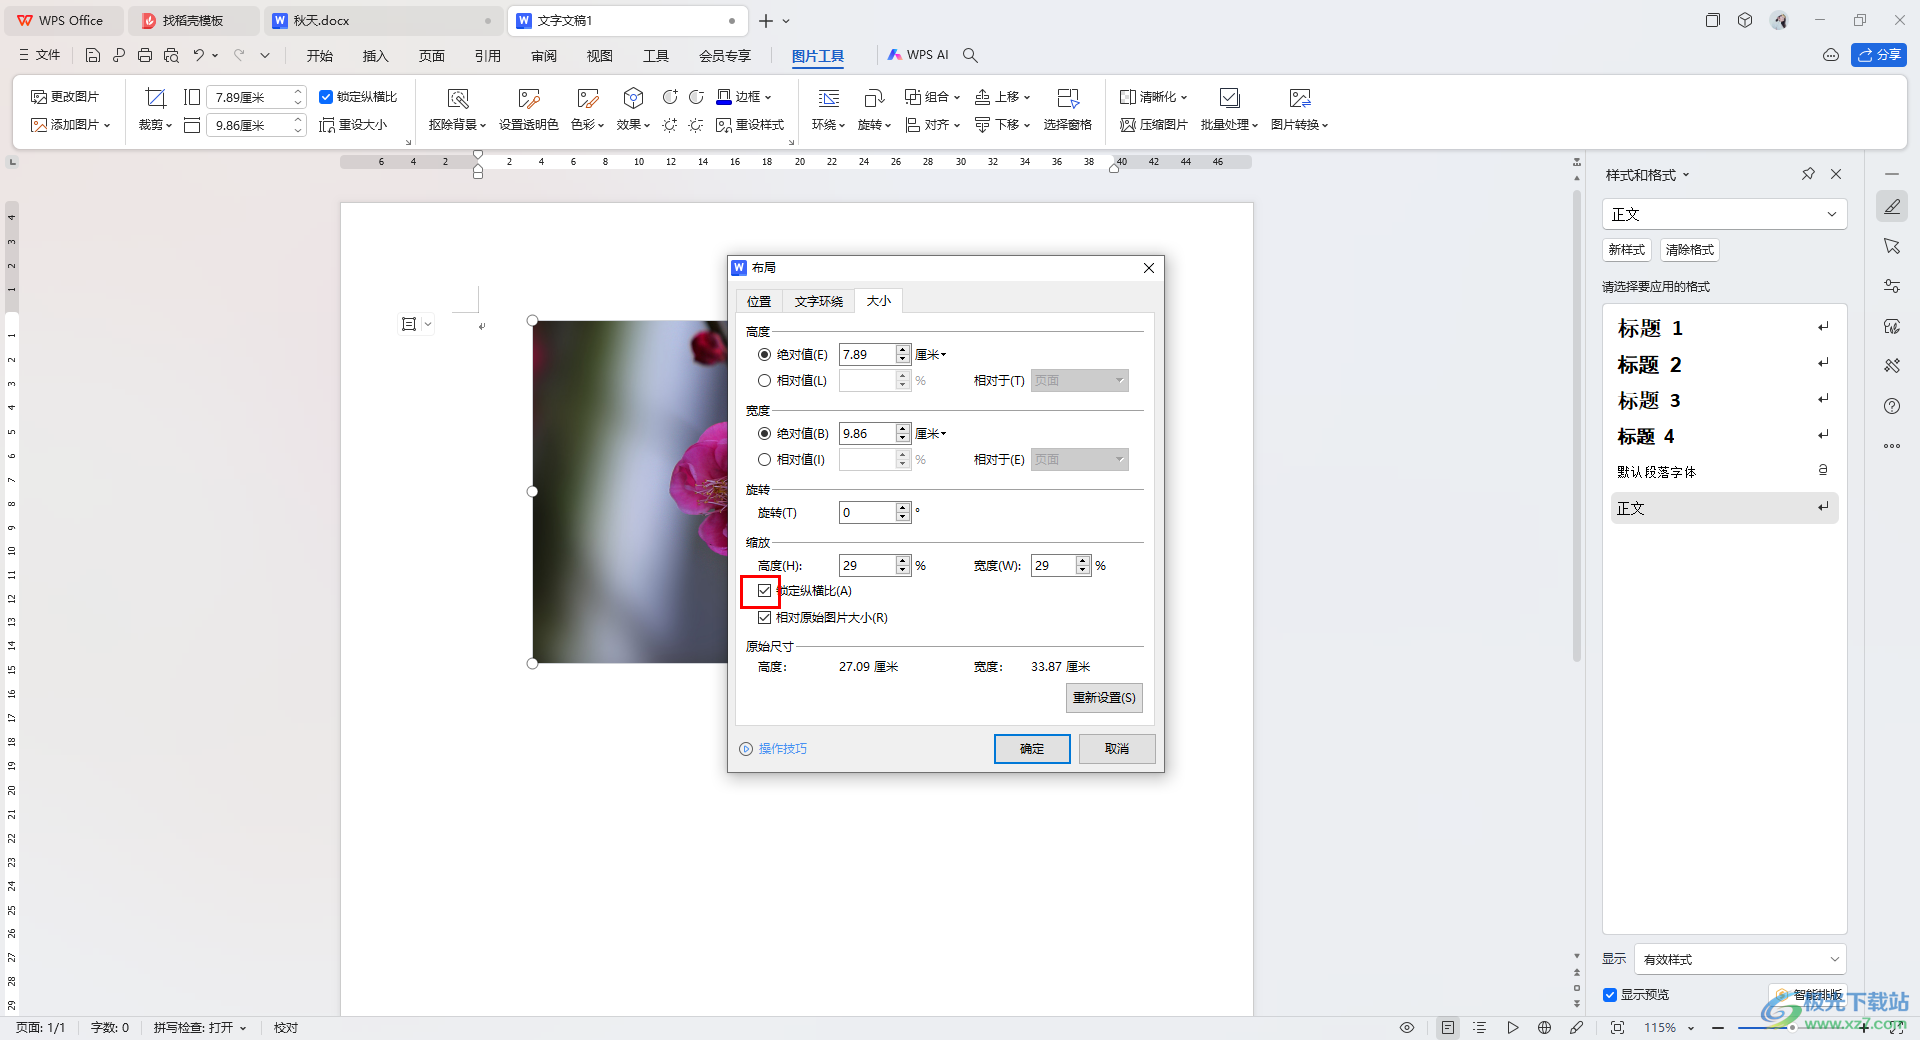The height and width of the screenshot is (1040, 1920).
Task: Click the set transparent color (设置透明色) icon
Action: [528, 98]
